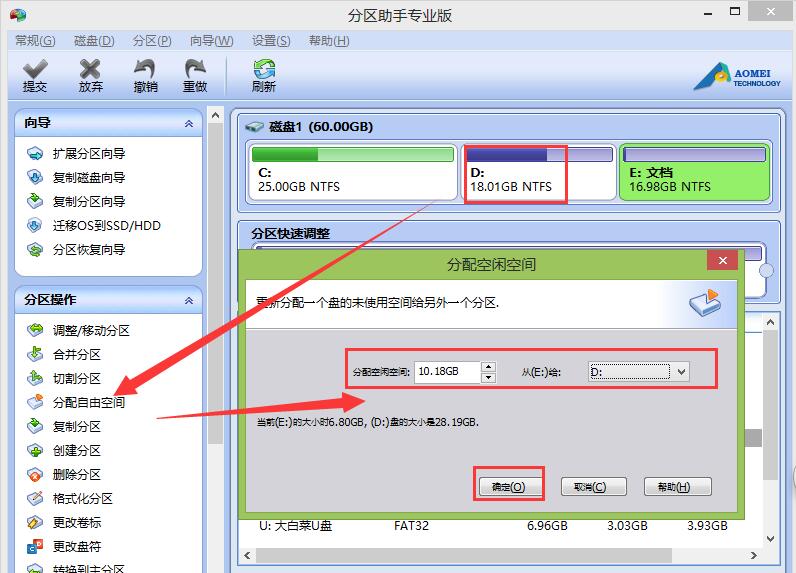The height and width of the screenshot is (573, 796).
Task: Click the 3.03GB used space cell
Action: 627,526
